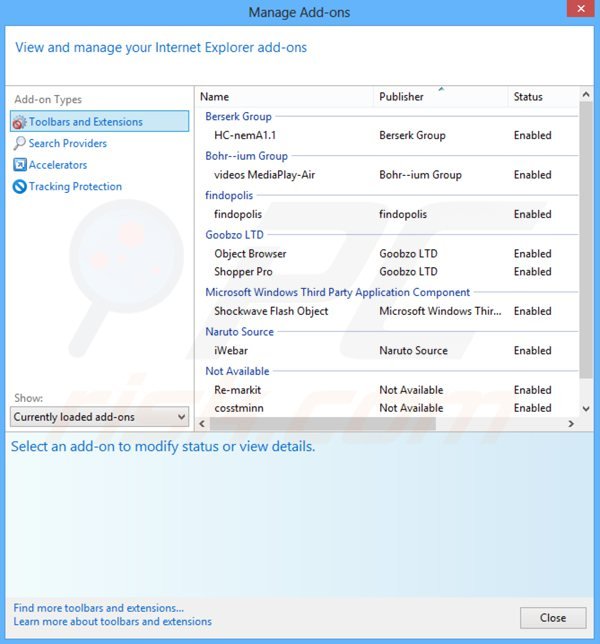Click Enabled status of Shopper Pro

point(532,272)
